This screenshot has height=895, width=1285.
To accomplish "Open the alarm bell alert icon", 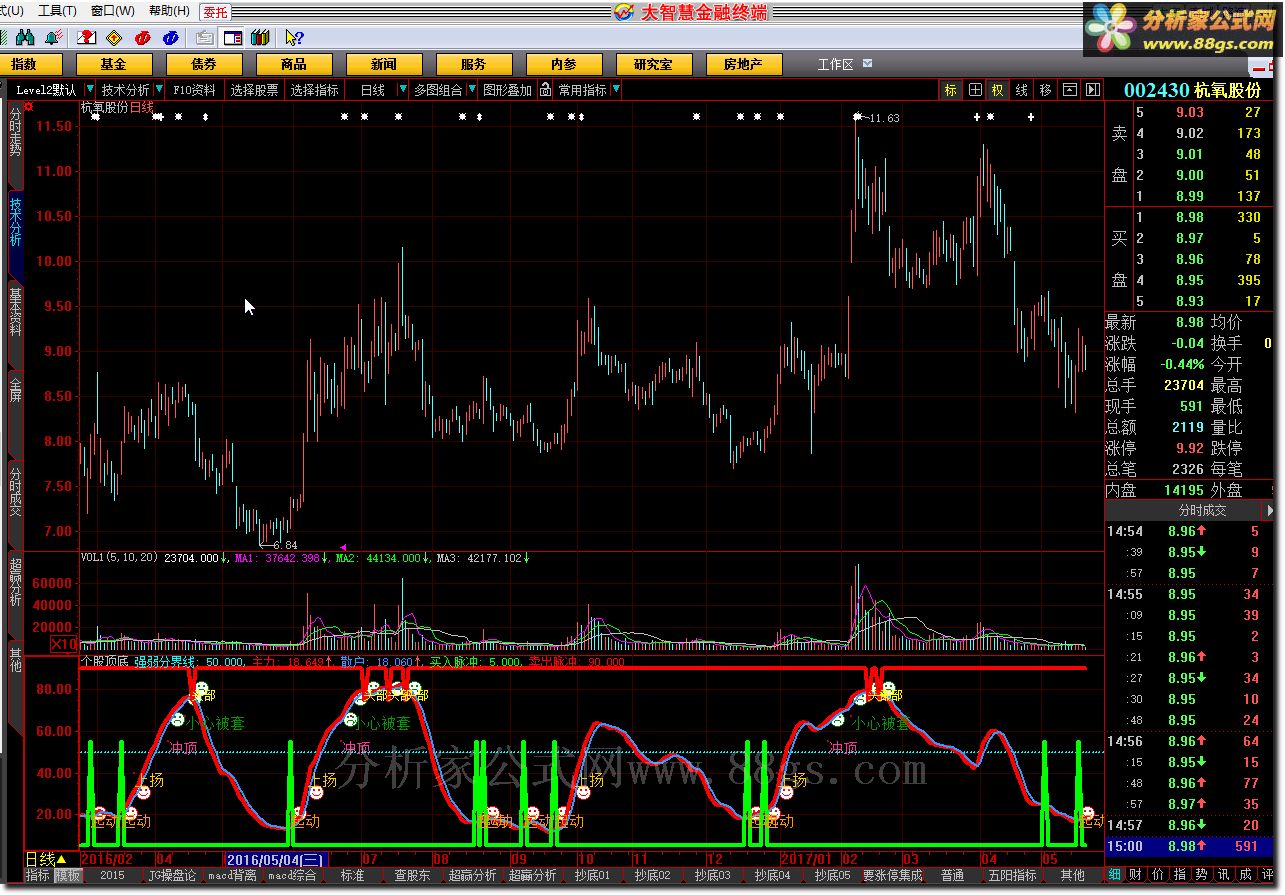I will tap(54, 38).
